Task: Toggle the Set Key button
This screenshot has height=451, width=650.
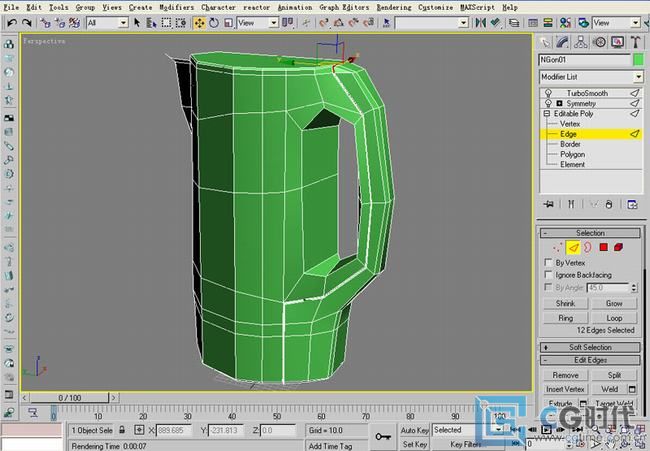Action: pos(415,444)
